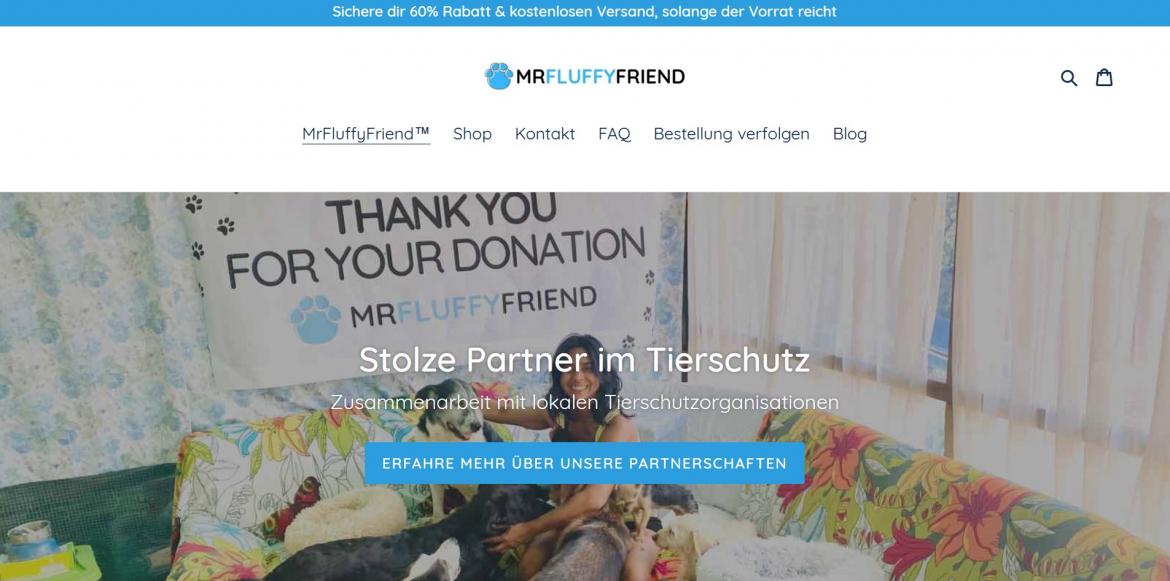Click the white fluffy dog bed on the sofa

pyautogui.click(x=345, y=518)
